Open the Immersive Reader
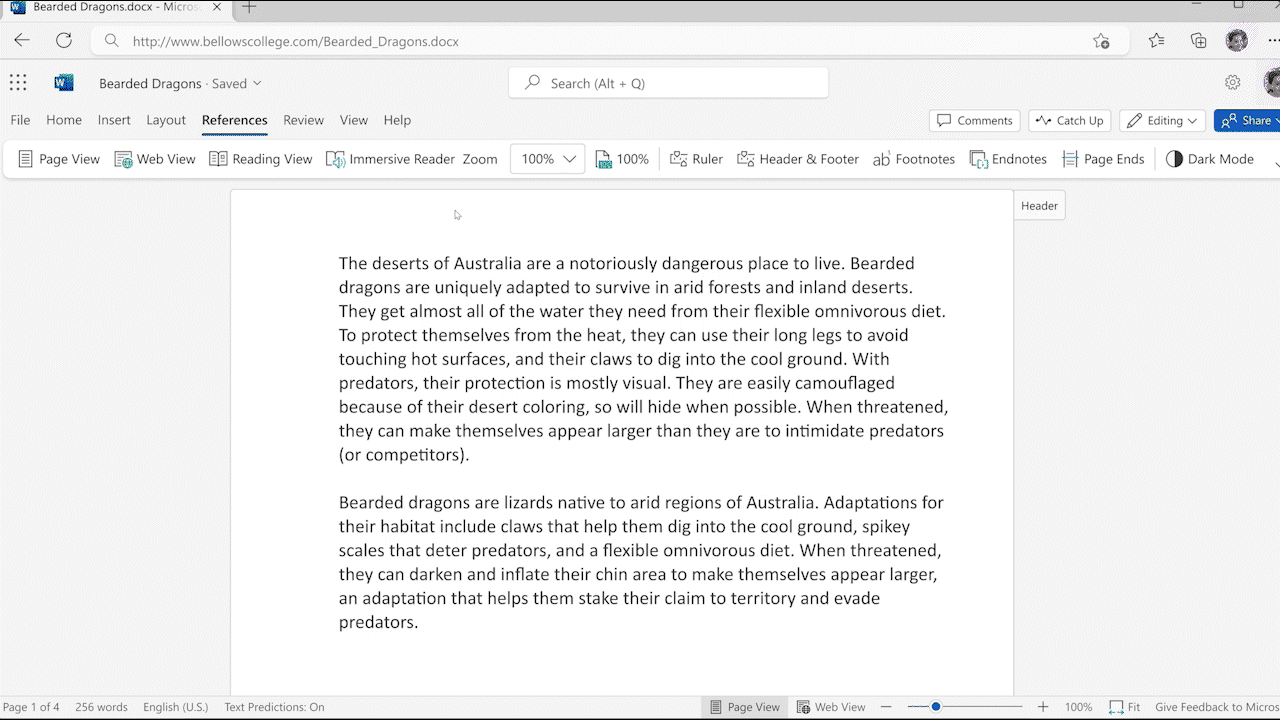 390,159
